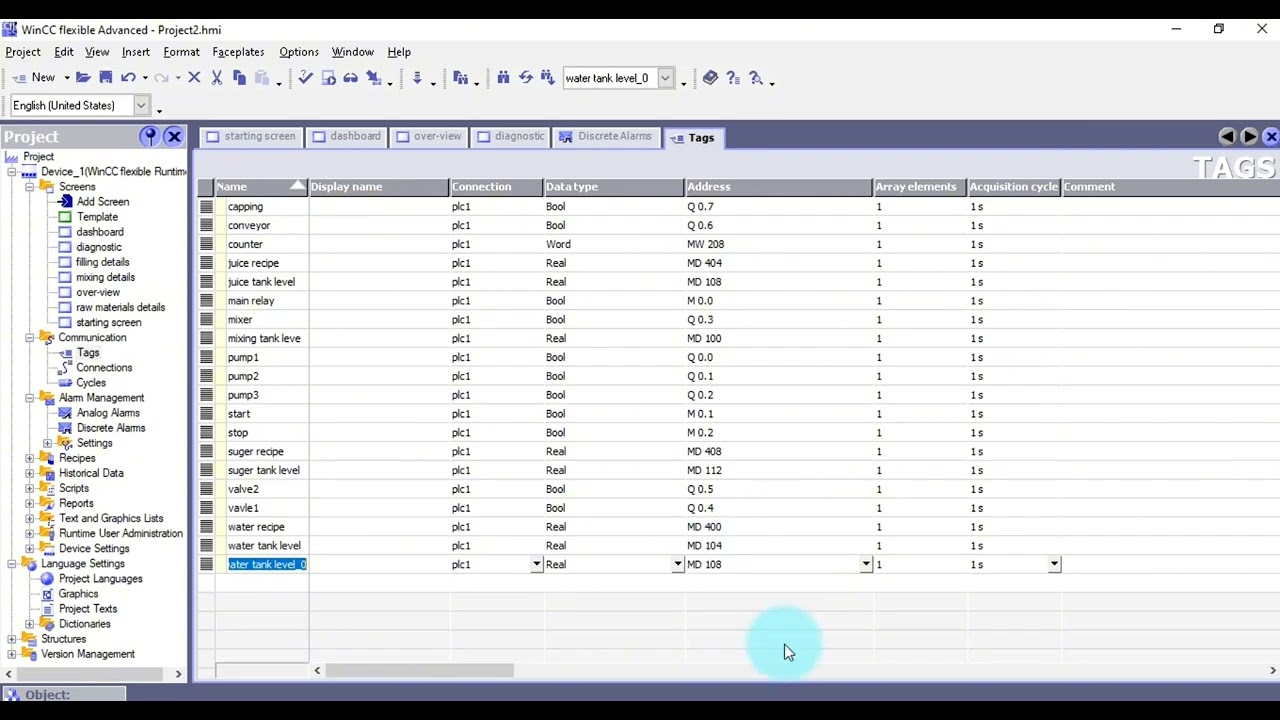
Task: Click the tags table horizontal scrollbar thumb
Action: tap(419, 671)
